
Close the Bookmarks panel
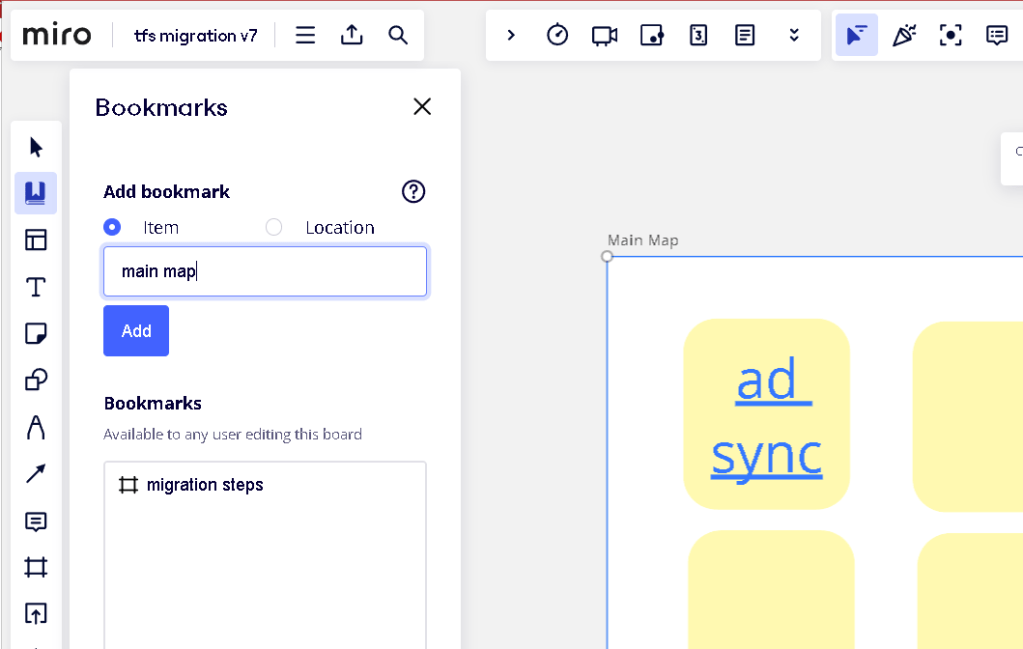[x=422, y=106]
